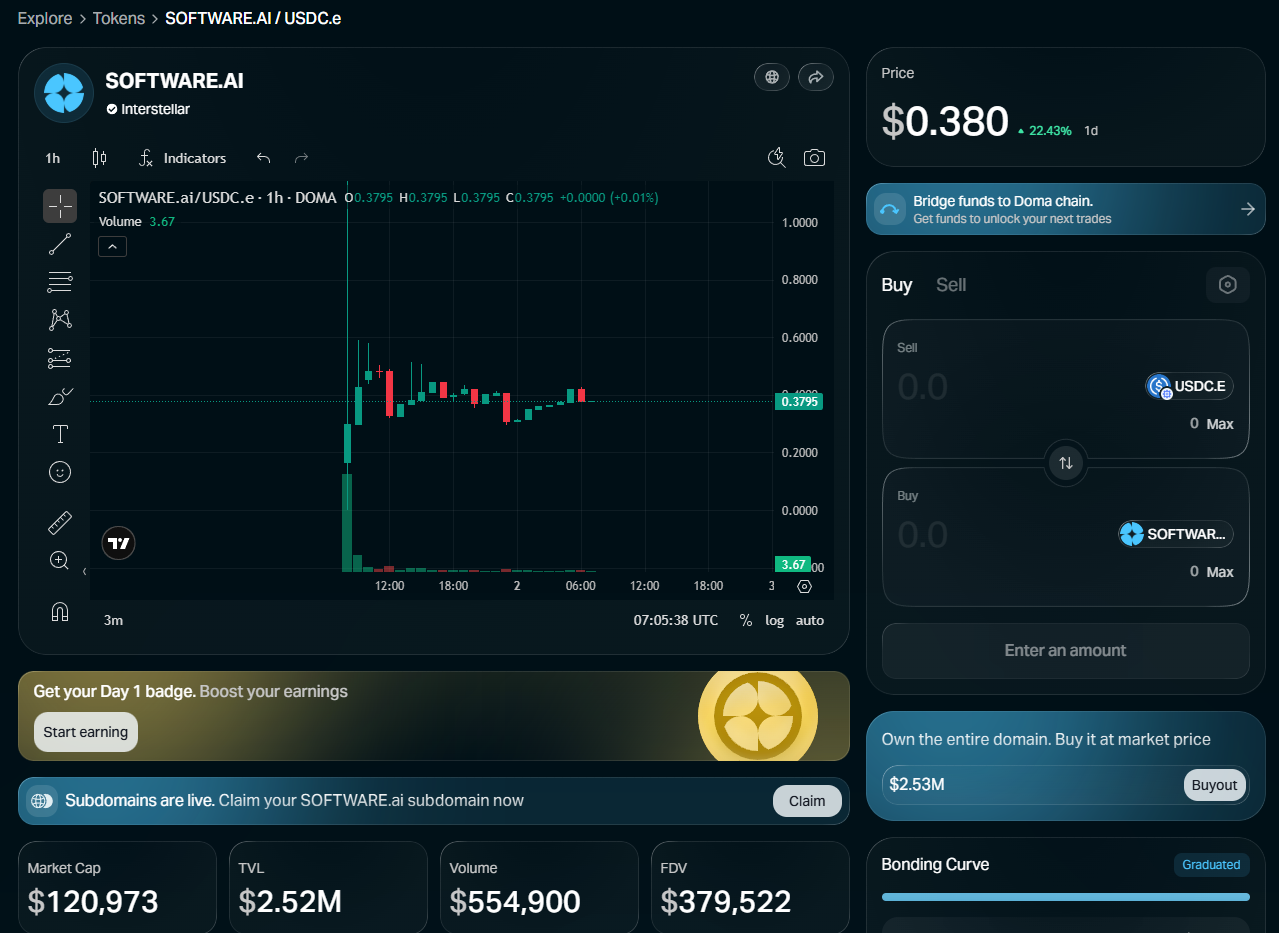Take a chart snapshot with camera icon
Viewport: 1279px width, 933px height.
tap(814, 158)
